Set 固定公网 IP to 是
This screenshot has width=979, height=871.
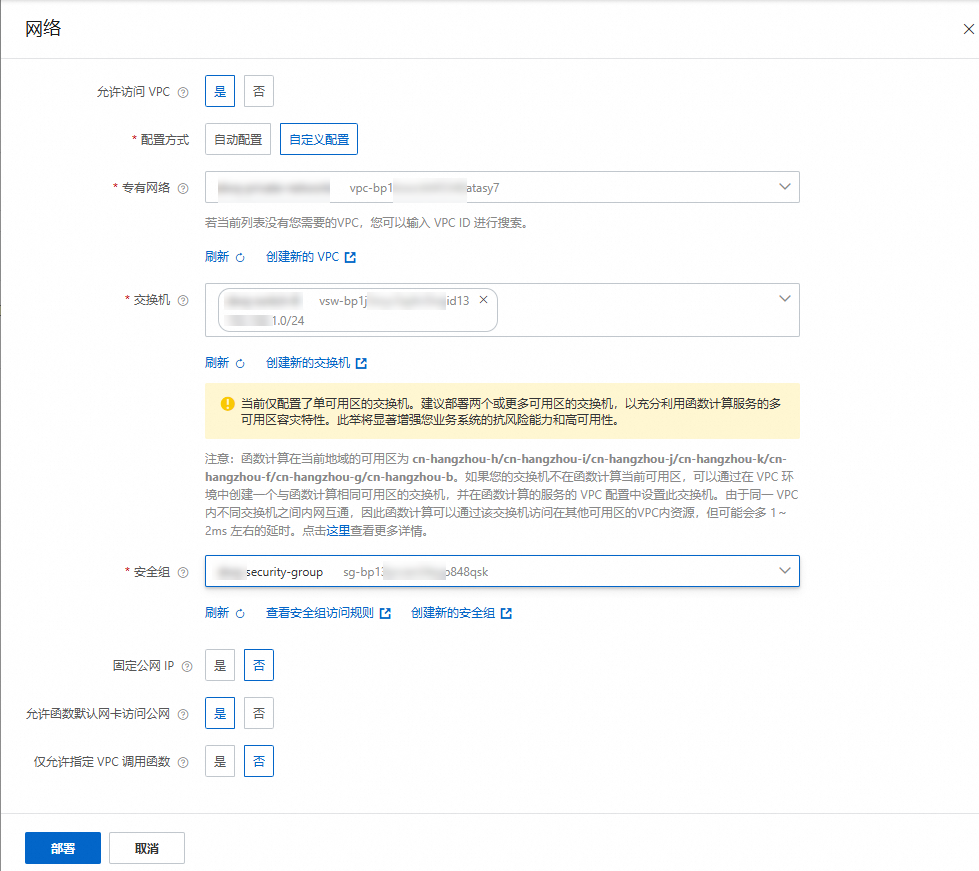point(220,665)
